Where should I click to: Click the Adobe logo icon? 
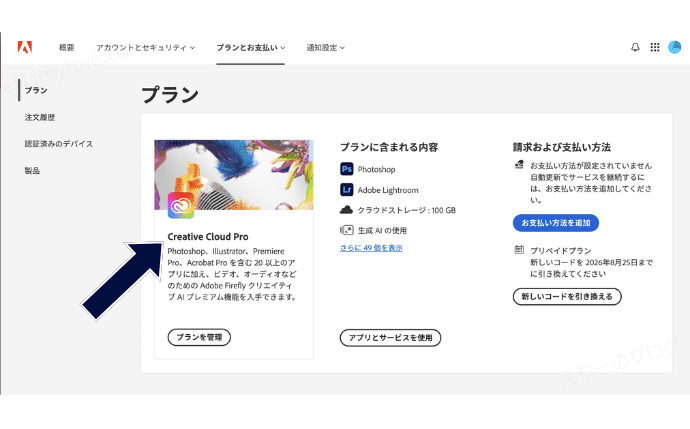tap(25, 47)
